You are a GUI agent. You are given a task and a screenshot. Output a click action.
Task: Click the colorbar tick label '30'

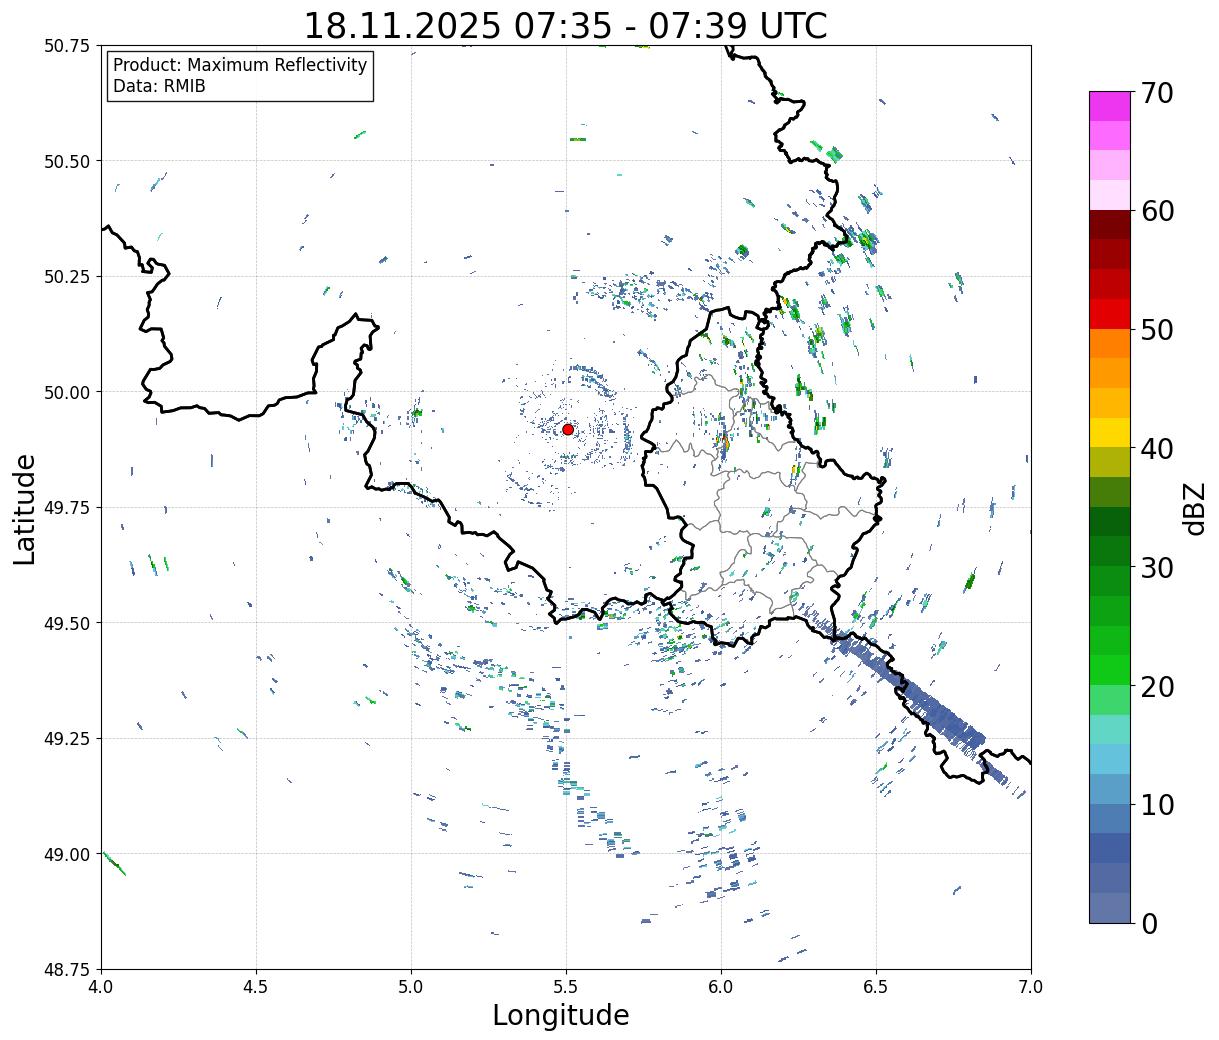coord(1156,567)
